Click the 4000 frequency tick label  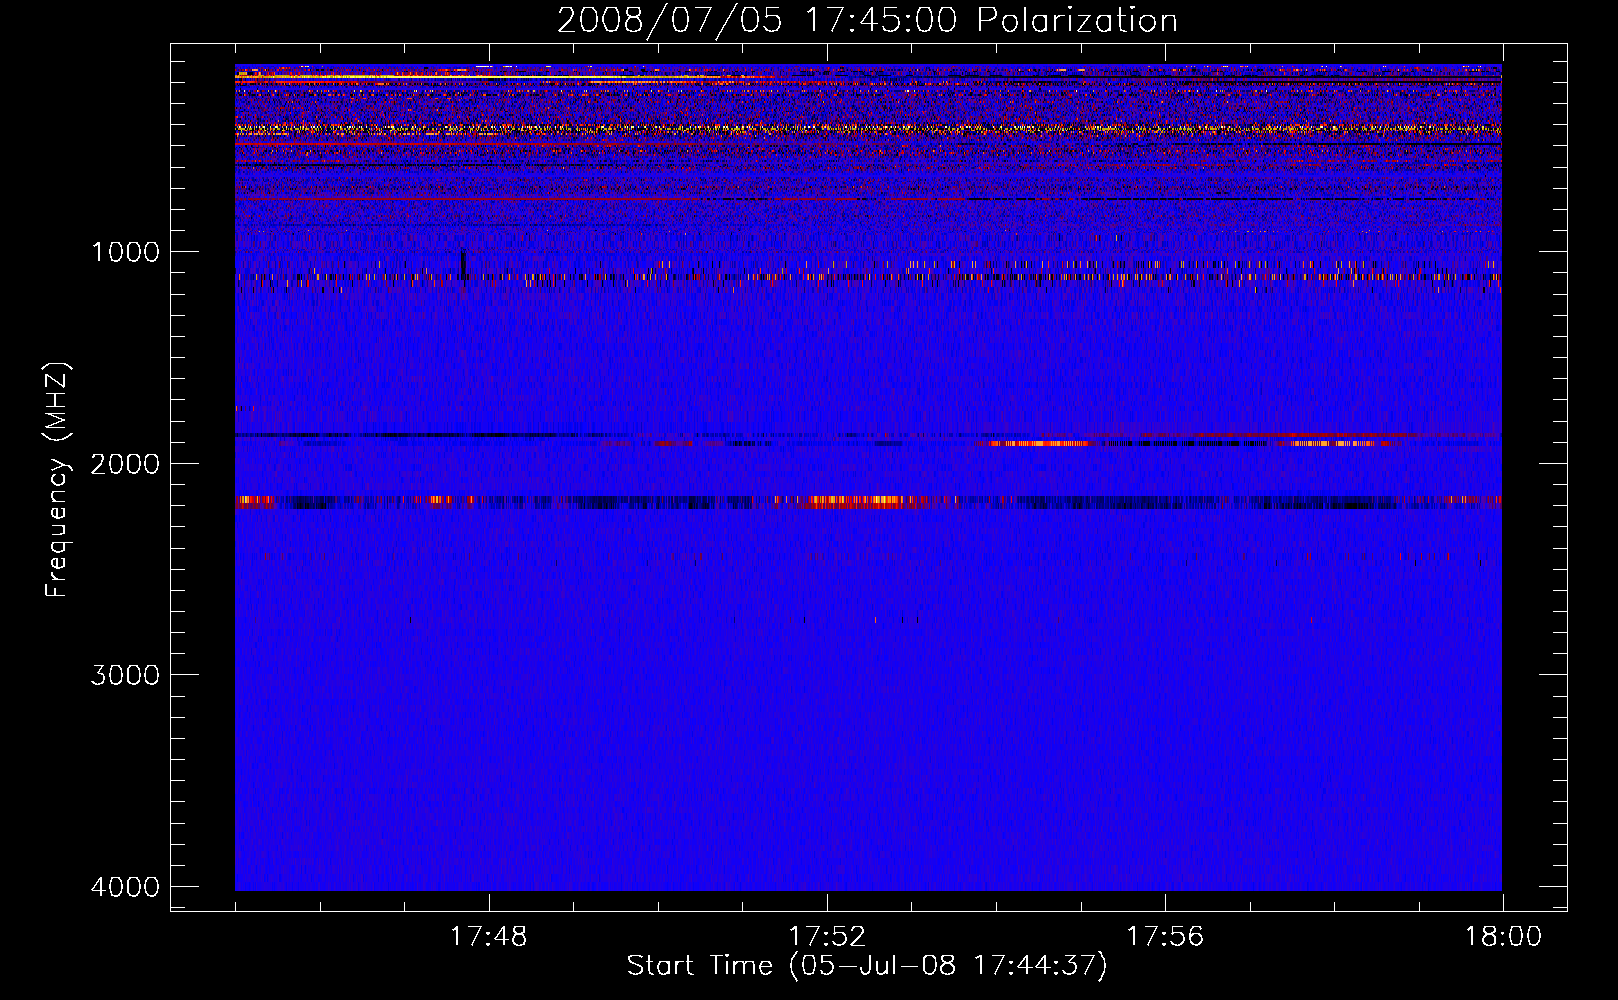tap(125, 887)
